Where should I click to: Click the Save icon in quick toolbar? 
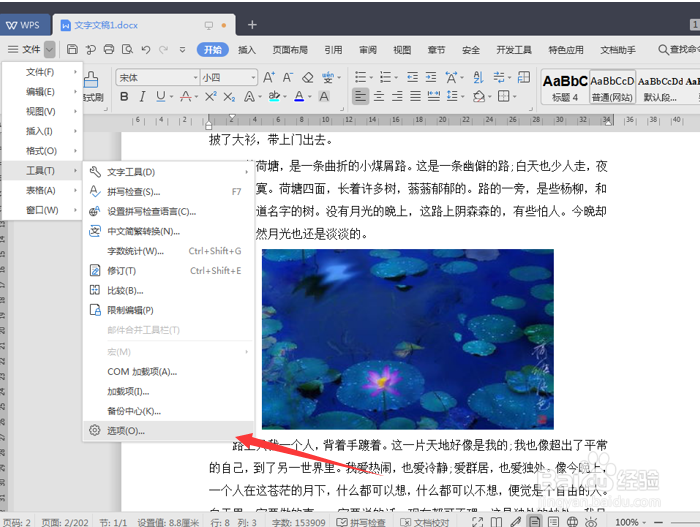coord(72,49)
